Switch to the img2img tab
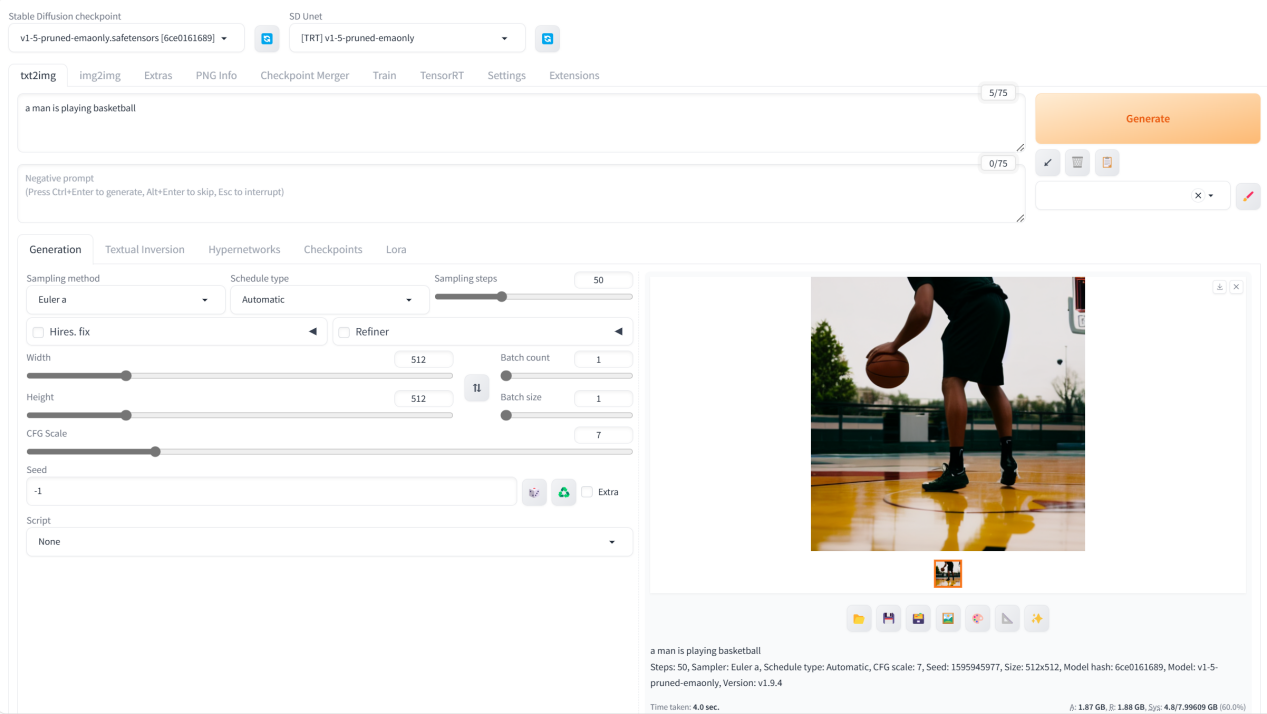 click(100, 75)
